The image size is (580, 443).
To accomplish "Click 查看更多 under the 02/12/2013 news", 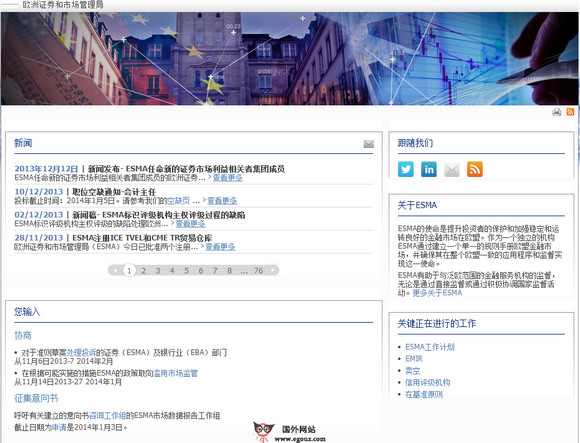I will [x=190, y=224].
